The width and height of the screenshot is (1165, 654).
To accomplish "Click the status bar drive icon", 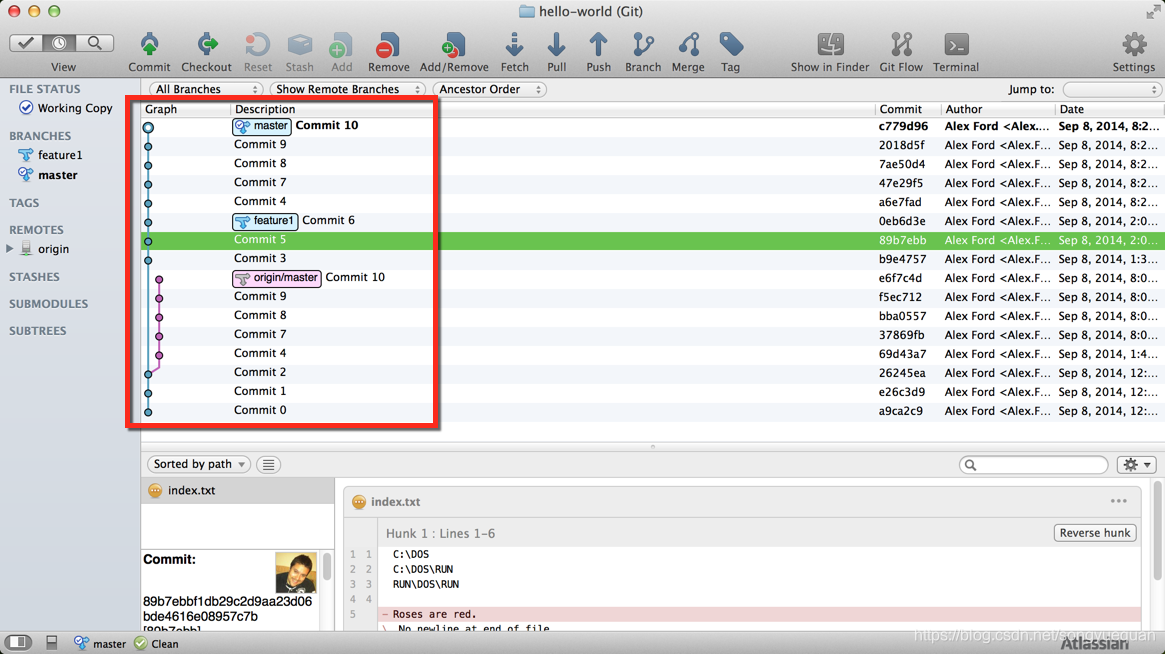I will tap(52, 642).
